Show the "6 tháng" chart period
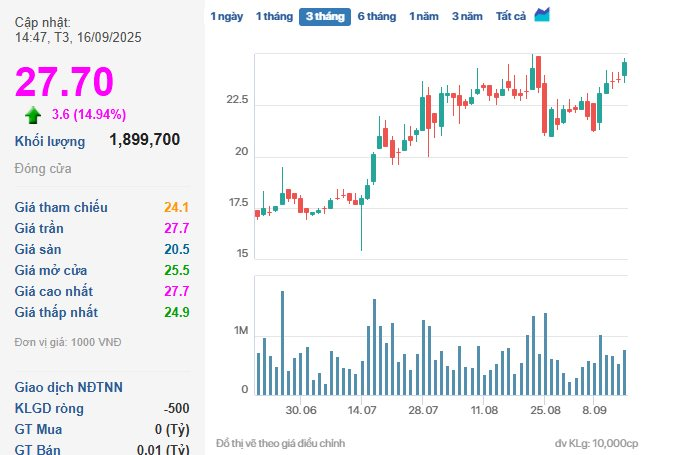Image resolution: width=673 pixels, height=455 pixels. 377,17
